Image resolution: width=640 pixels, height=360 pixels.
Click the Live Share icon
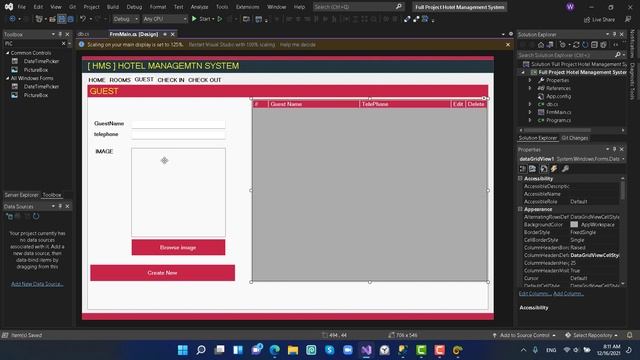[x=587, y=20]
